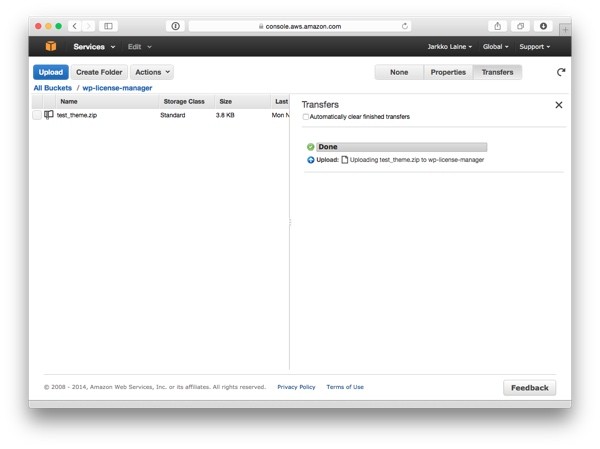The height and width of the screenshot is (449, 600).
Task: Click the privacy report icon beside address bar
Action: pos(176,26)
